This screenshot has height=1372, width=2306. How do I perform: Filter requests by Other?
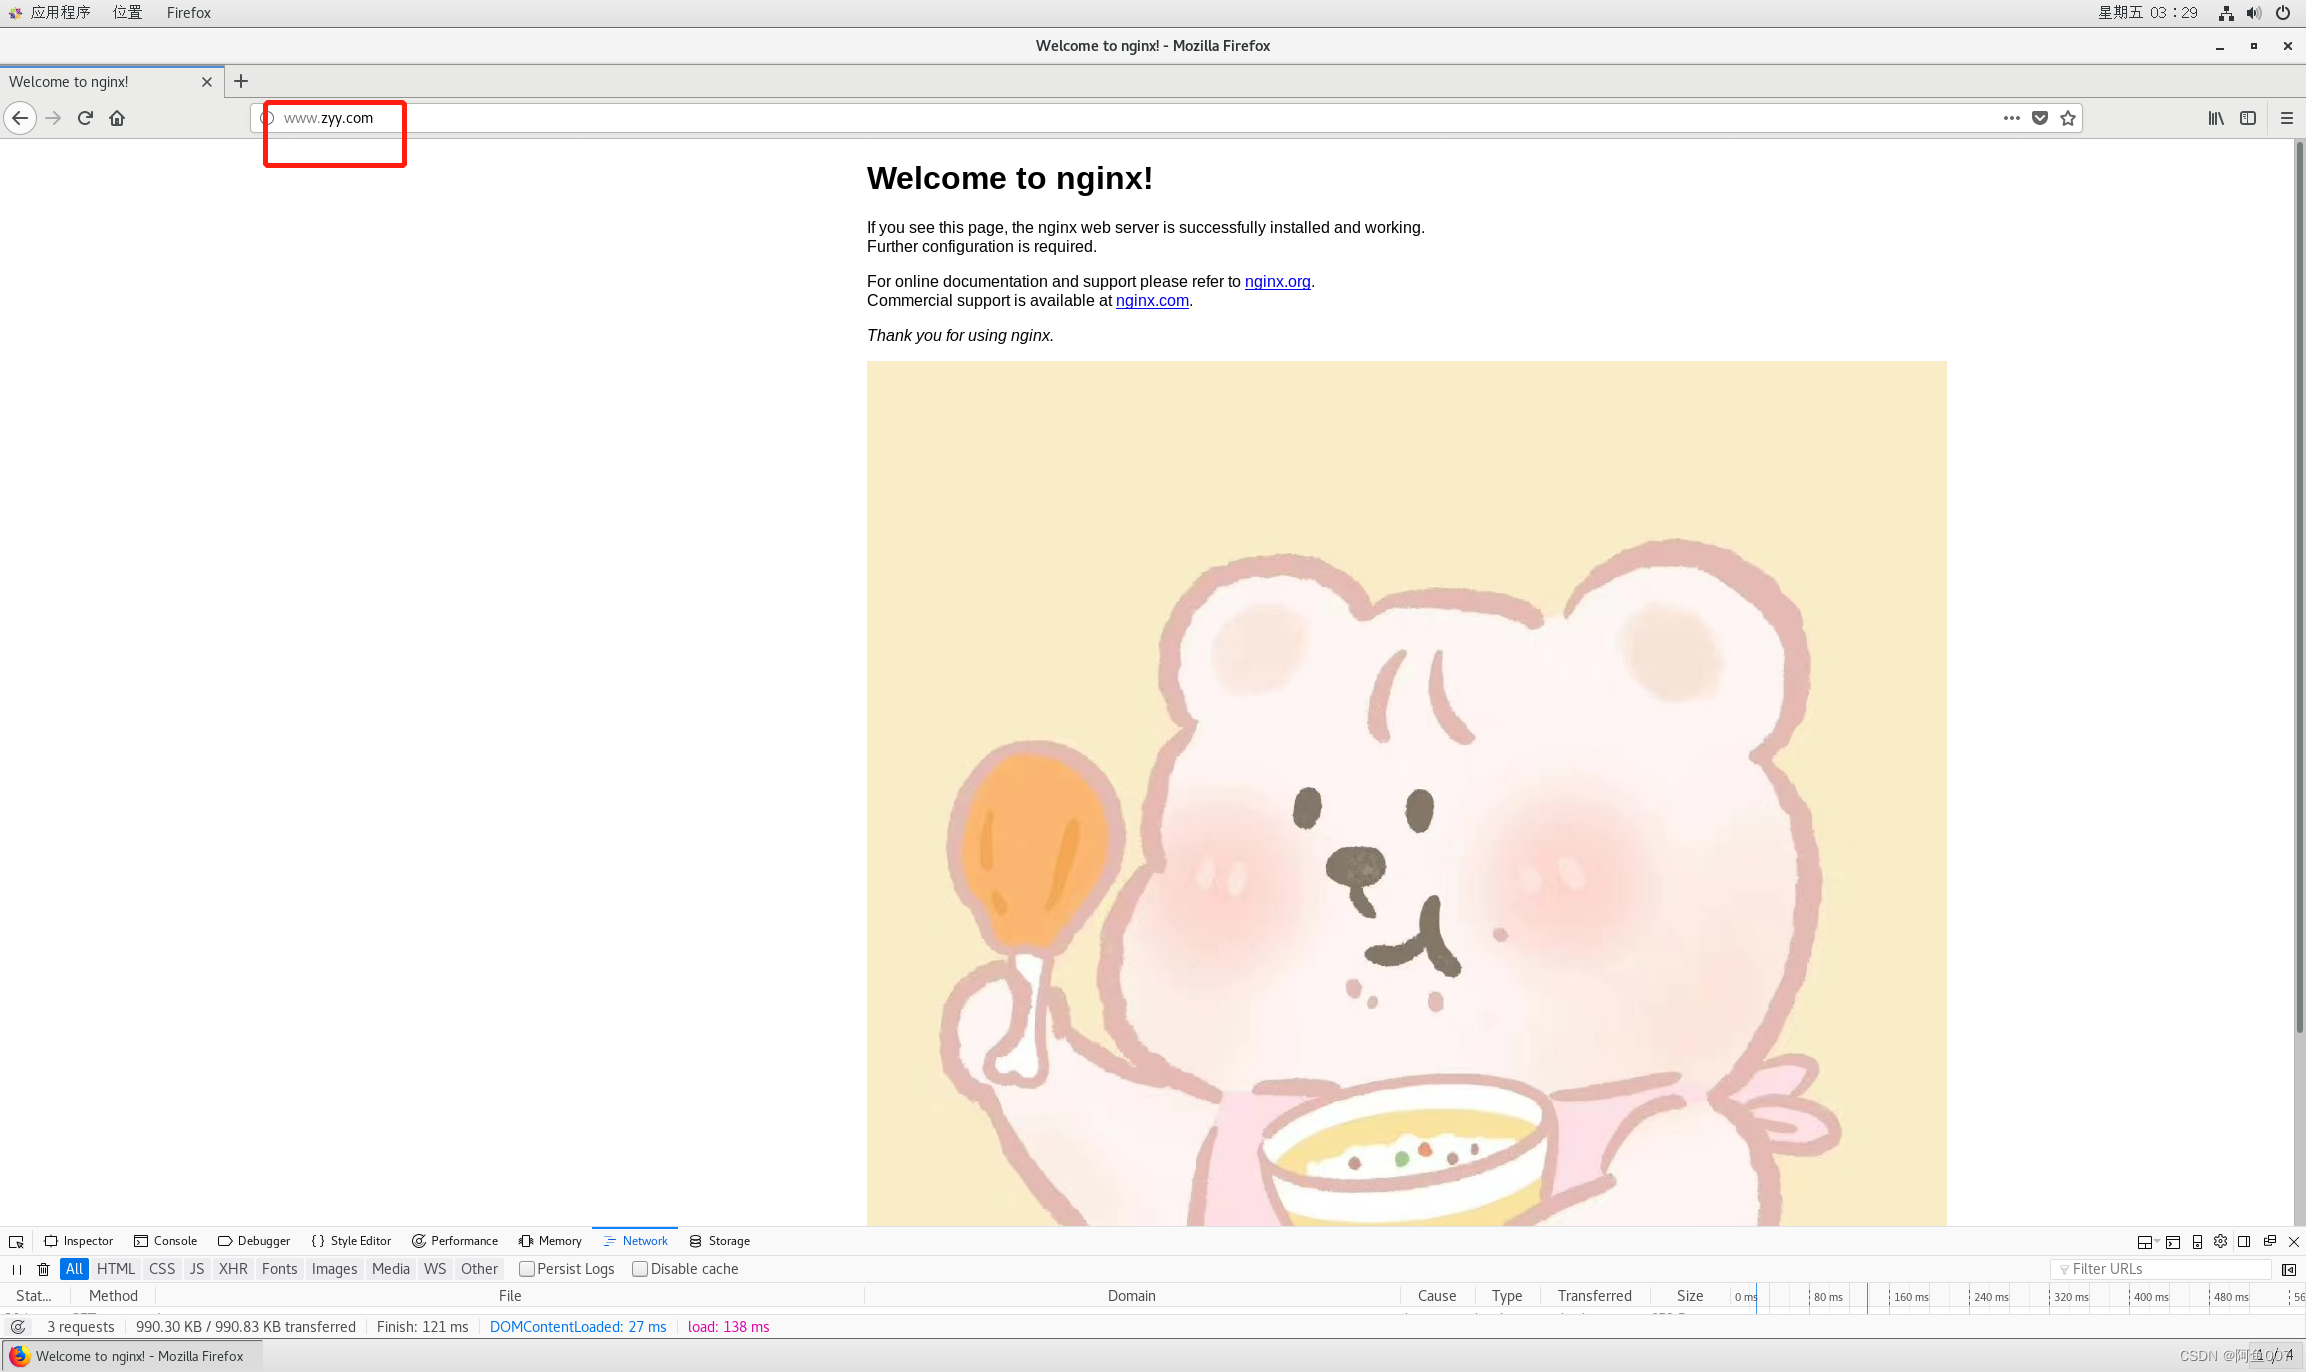tap(479, 1269)
